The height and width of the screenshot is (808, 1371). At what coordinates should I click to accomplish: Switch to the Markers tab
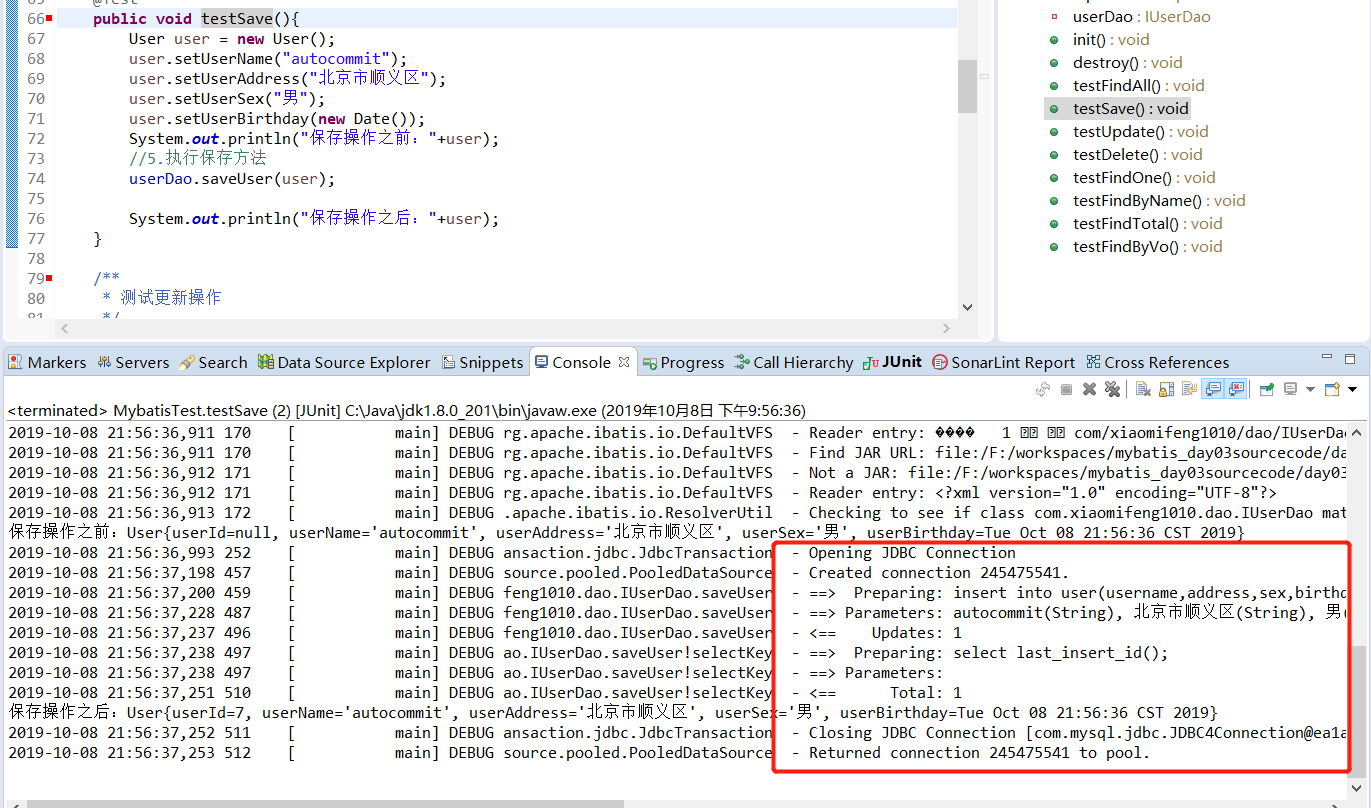(47, 362)
